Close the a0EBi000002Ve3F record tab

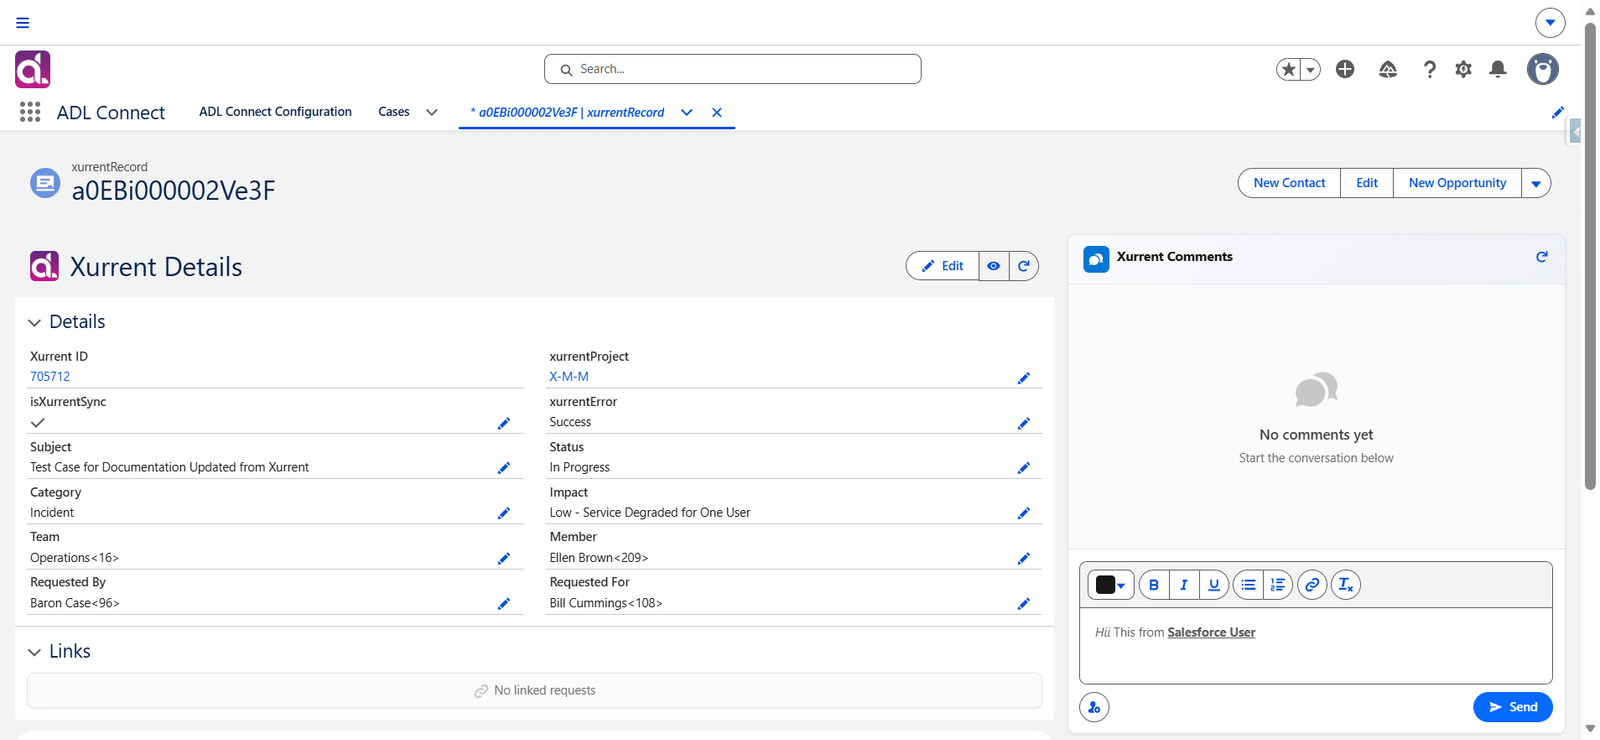pos(717,112)
